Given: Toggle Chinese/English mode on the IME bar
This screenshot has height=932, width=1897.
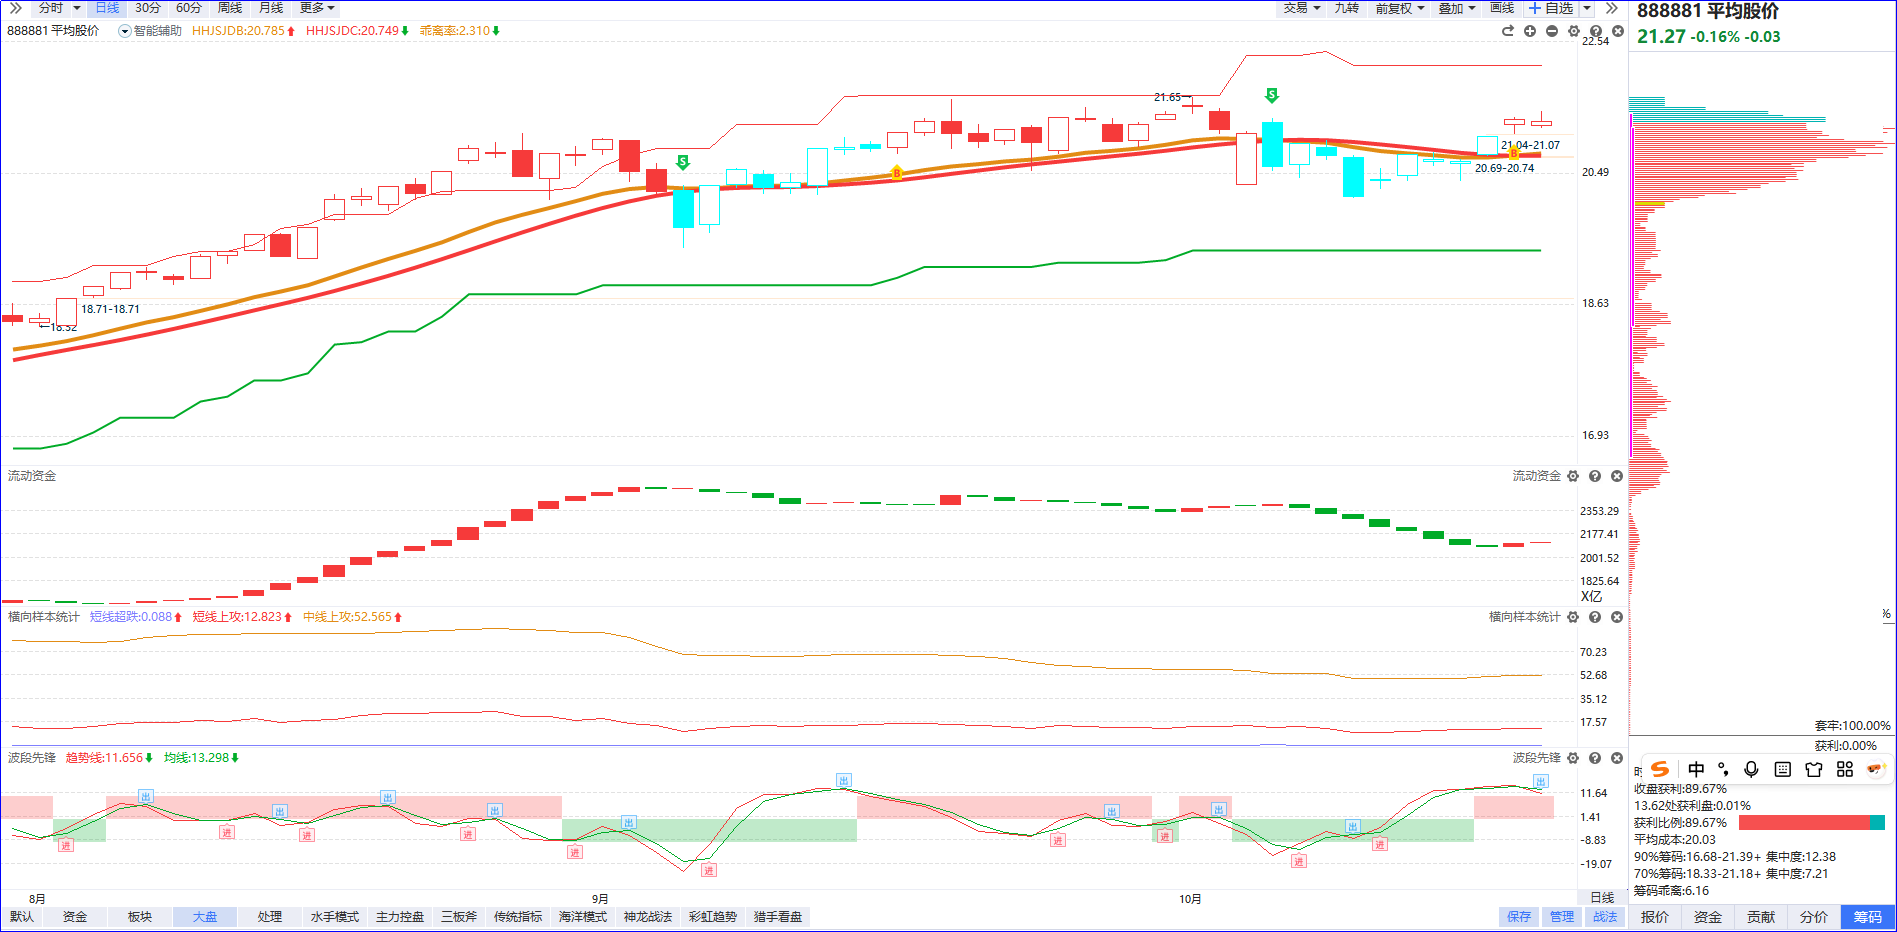Looking at the screenshot, I should (1696, 769).
